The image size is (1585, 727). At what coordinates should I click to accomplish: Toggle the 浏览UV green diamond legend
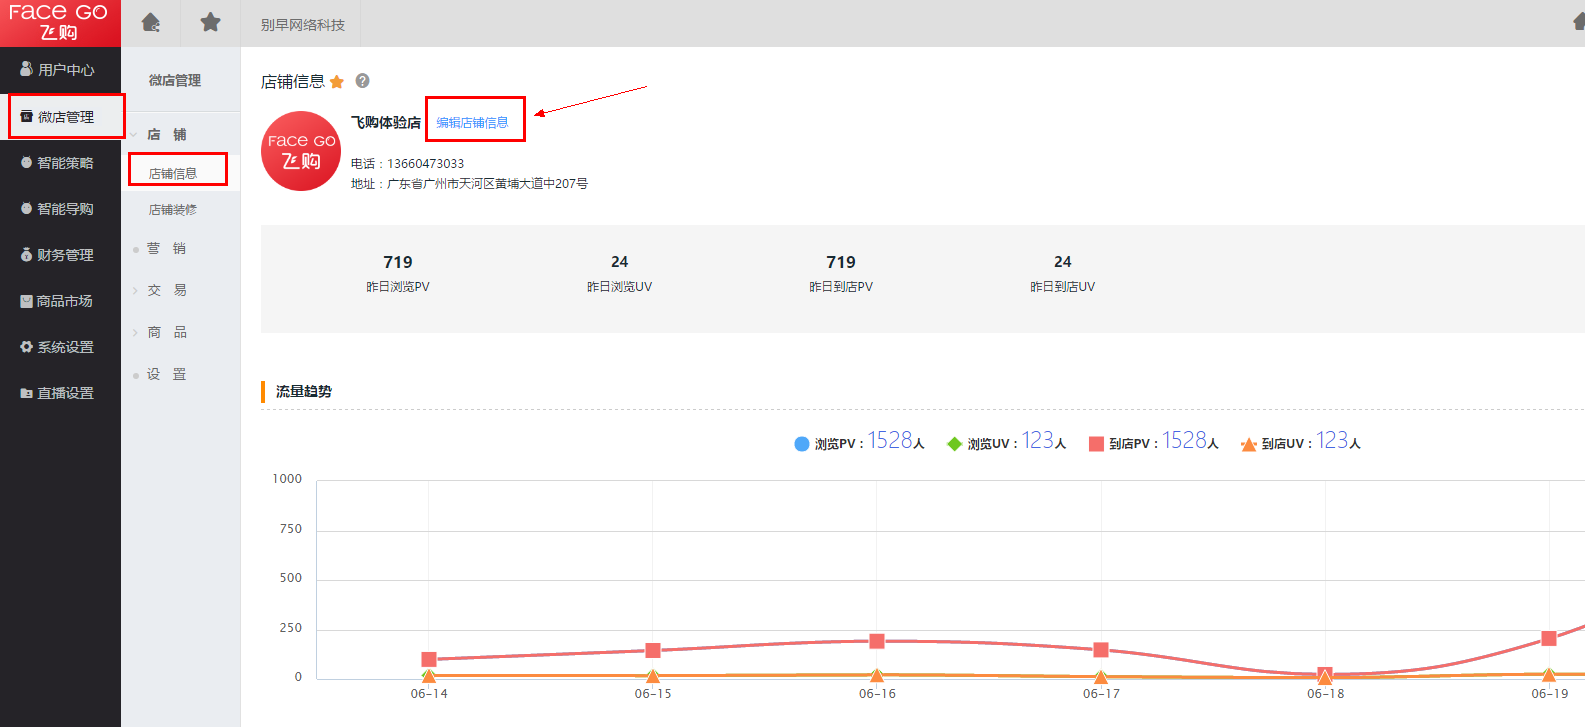coord(1005,443)
